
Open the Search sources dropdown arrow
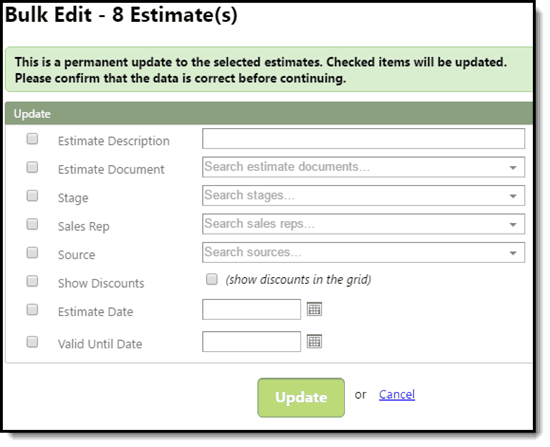pyautogui.click(x=513, y=253)
